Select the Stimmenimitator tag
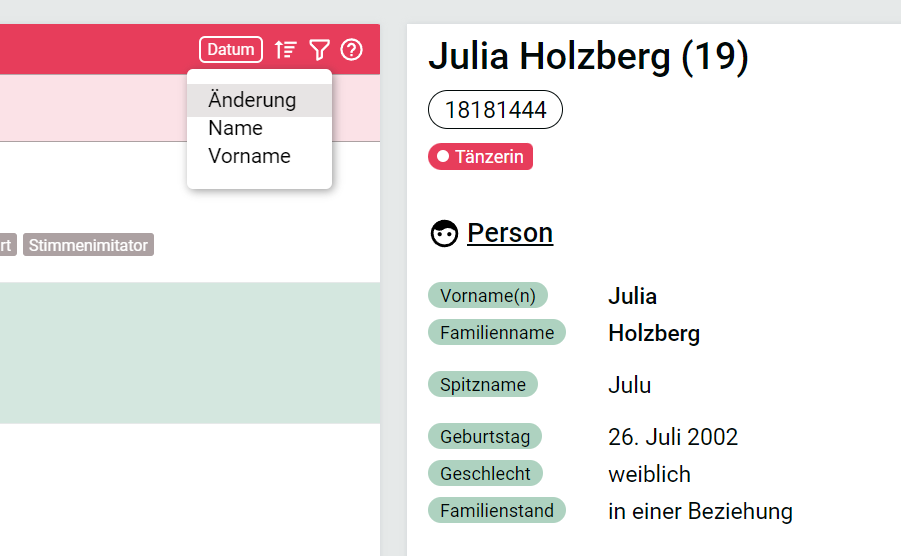The height and width of the screenshot is (556, 901). coord(88,245)
